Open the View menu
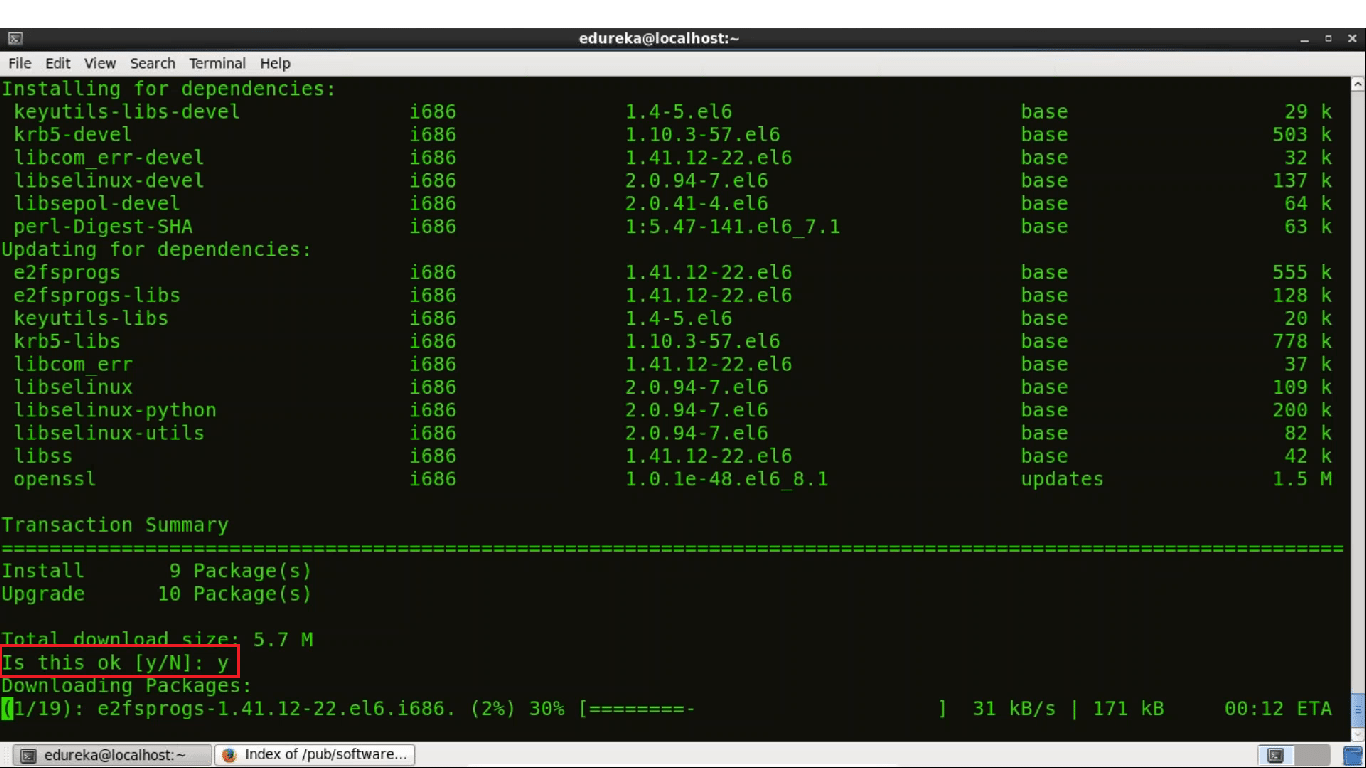This screenshot has height=768, width=1366. coord(100,63)
